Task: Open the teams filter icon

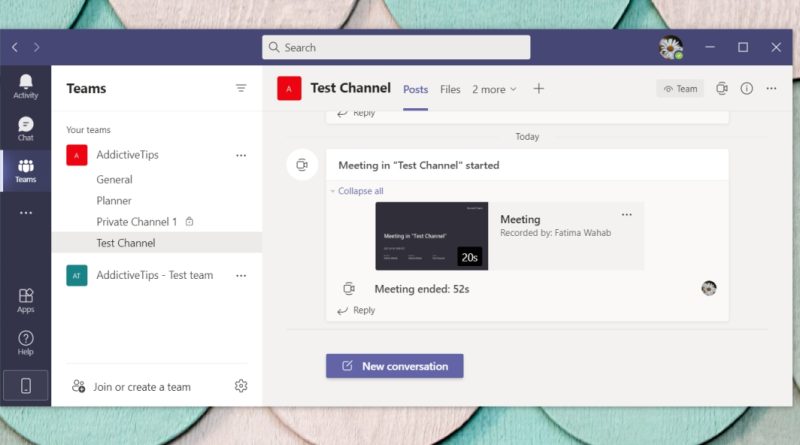Action: (x=241, y=88)
